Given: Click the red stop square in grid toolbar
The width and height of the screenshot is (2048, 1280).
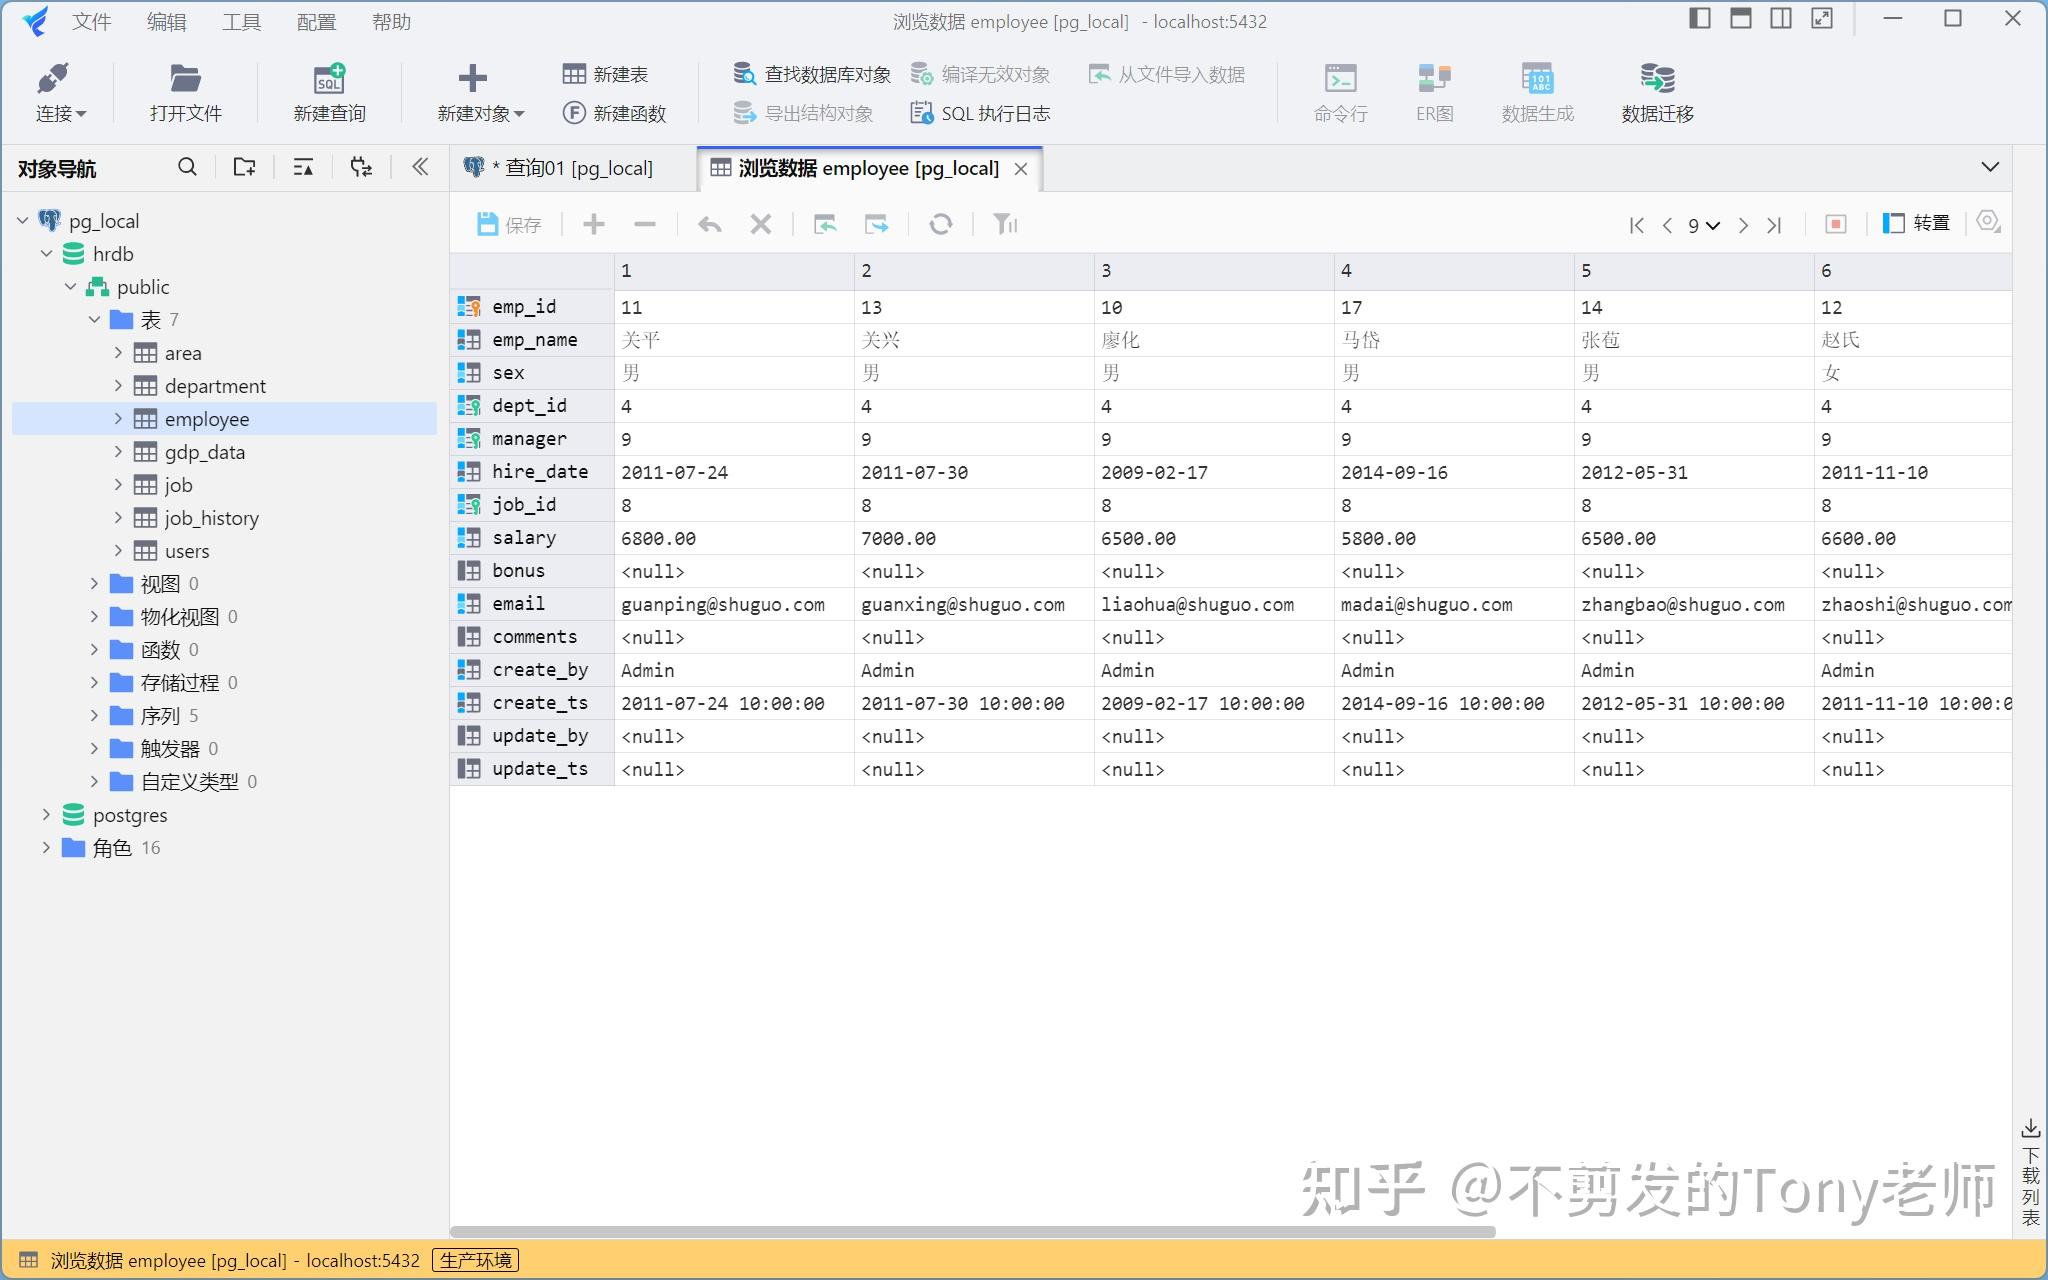Looking at the screenshot, I should pyautogui.click(x=1835, y=223).
